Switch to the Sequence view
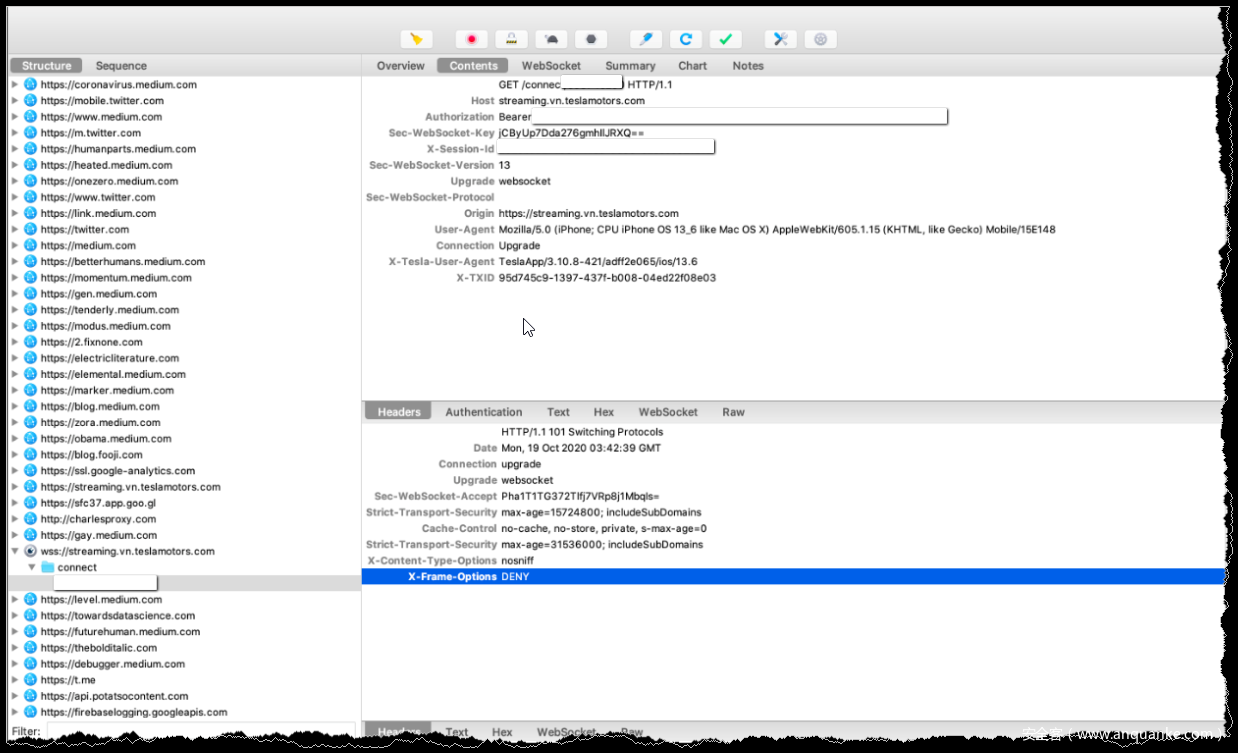This screenshot has width=1238, height=753. (121, 66)
